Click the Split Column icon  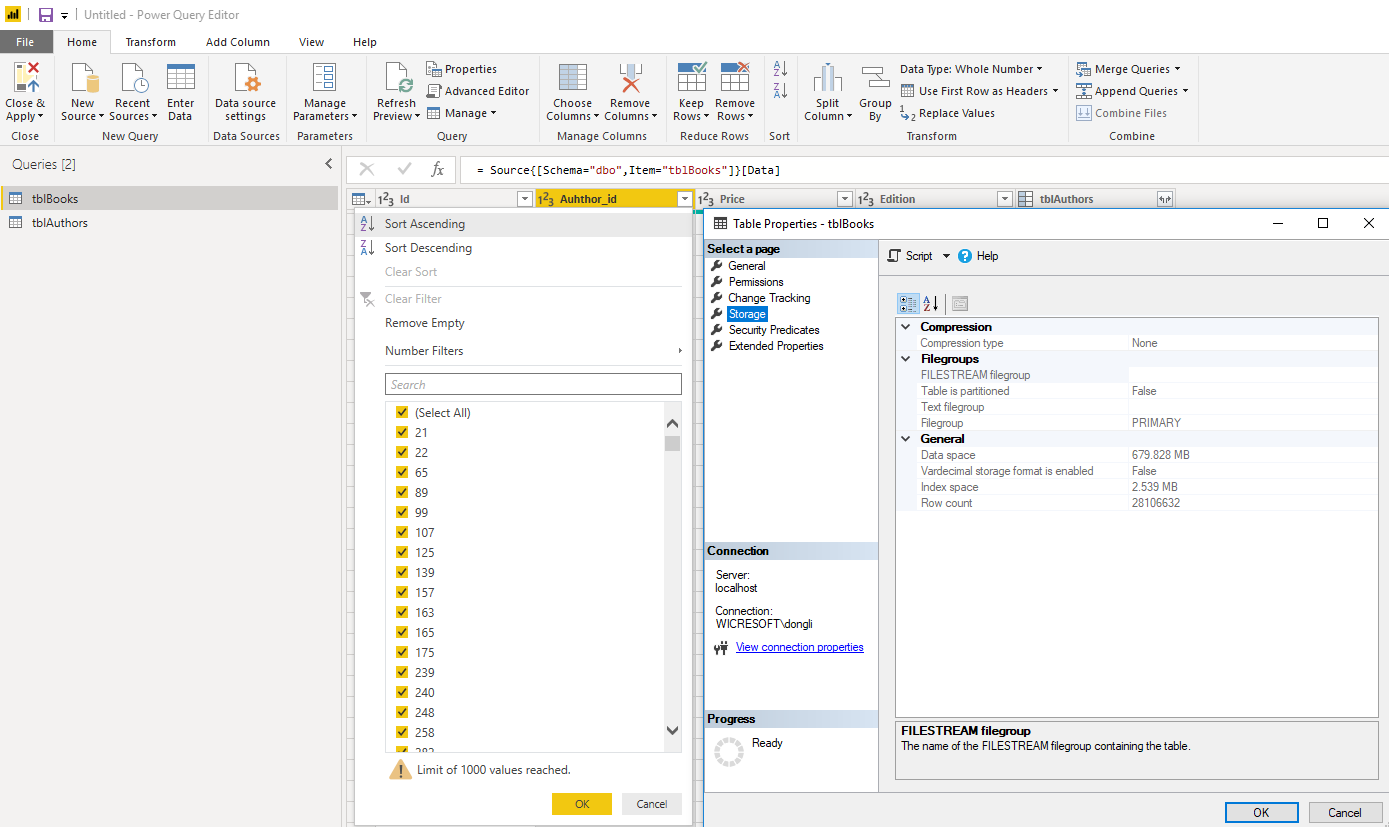(x=828, y=78)
